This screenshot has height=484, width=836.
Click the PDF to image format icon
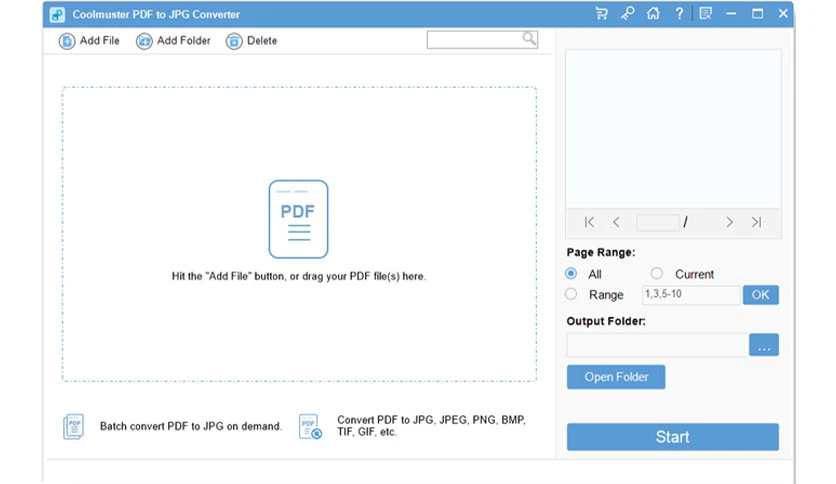pyautogui.click(x=310, y=426)
